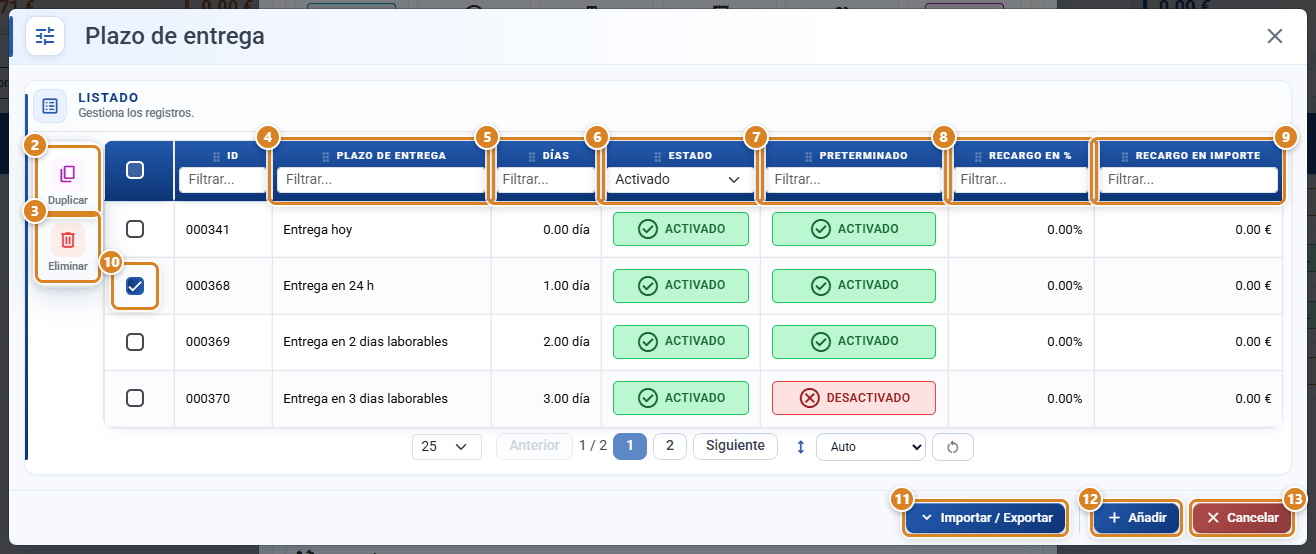Viewport: 1316px width, 554px height.
Task: Toggle Preterminado Desactivado badge for row 000370
Action: (x=854, y=398)
